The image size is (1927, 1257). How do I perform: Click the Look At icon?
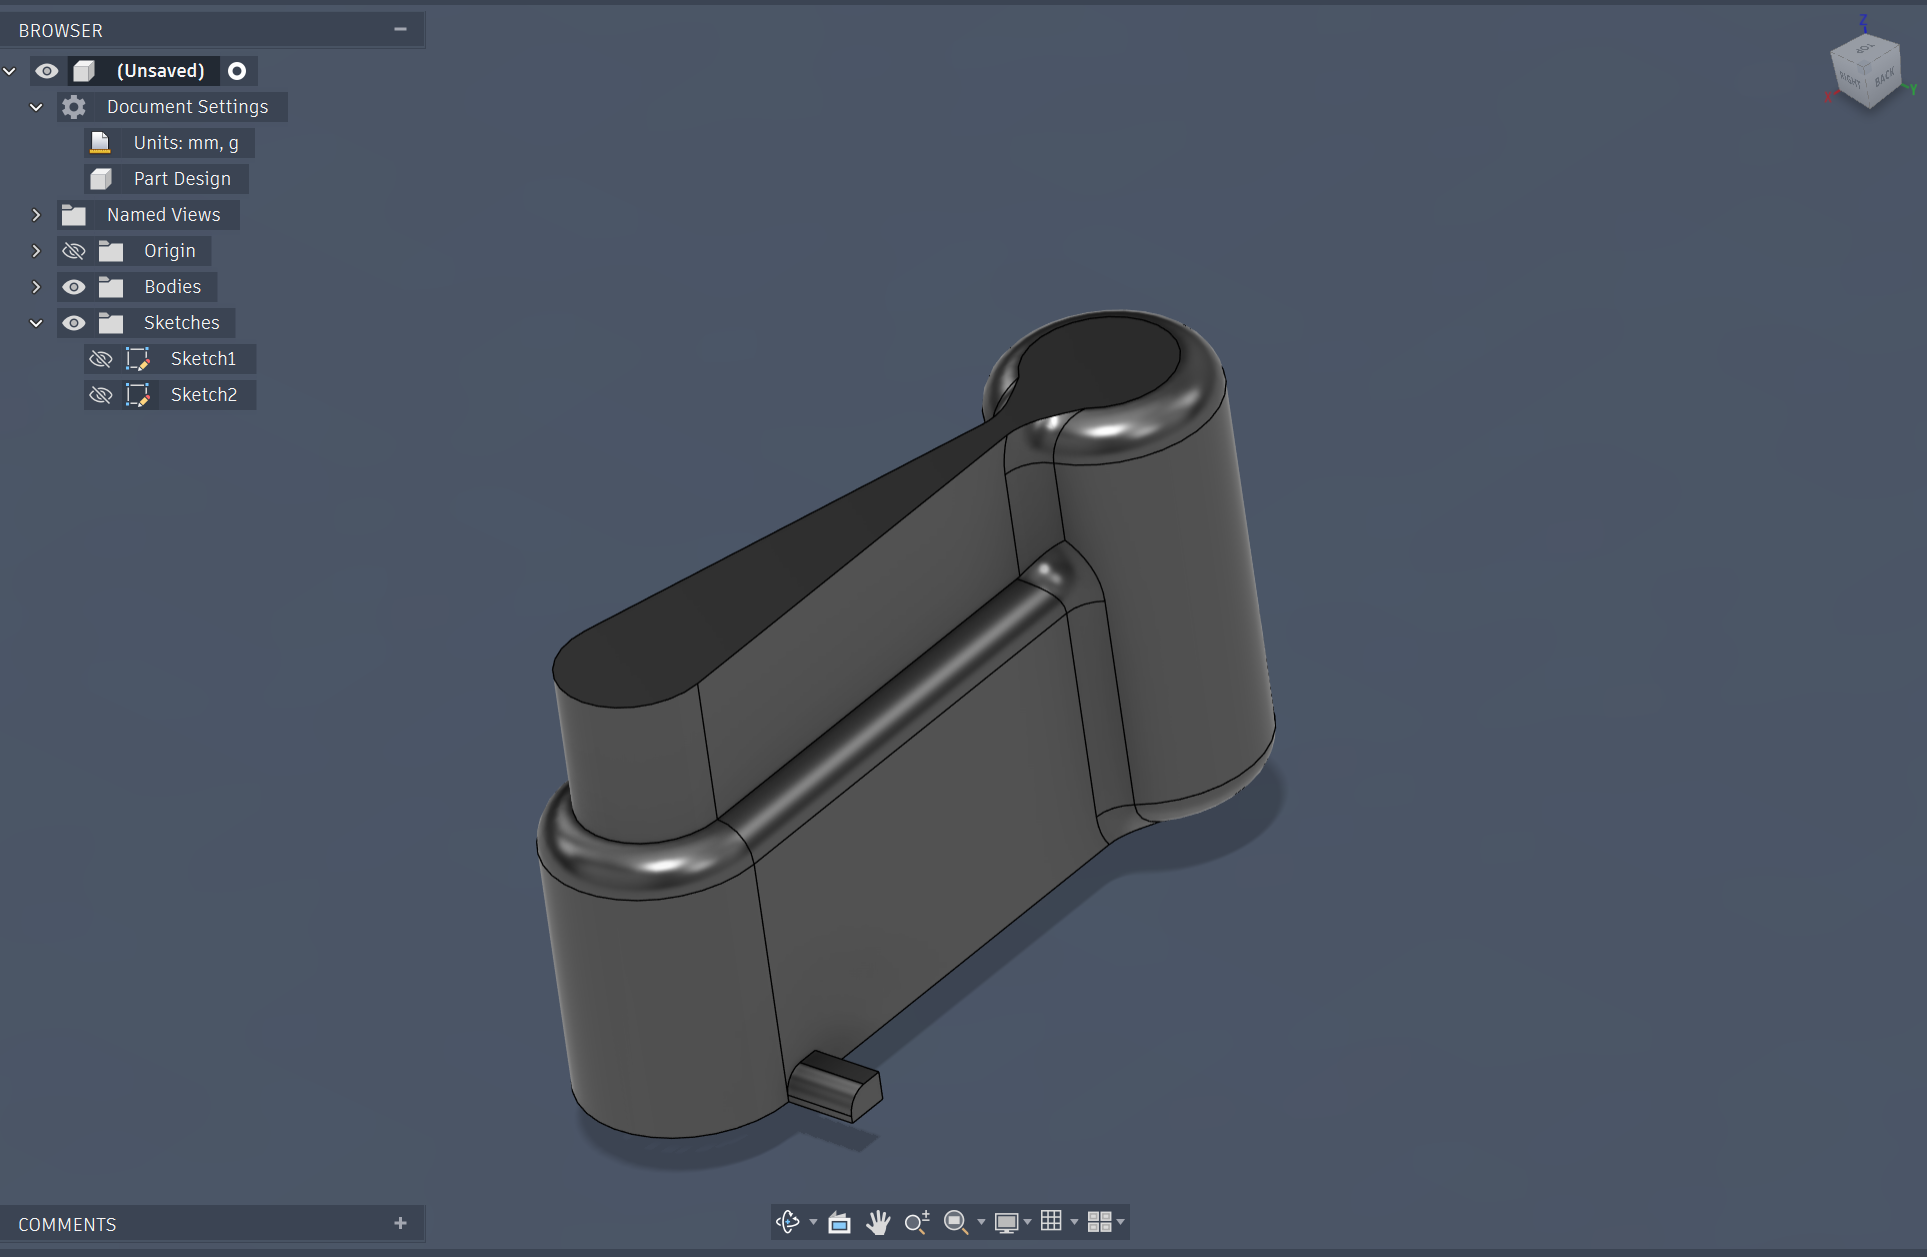[x=839, y=1222]
